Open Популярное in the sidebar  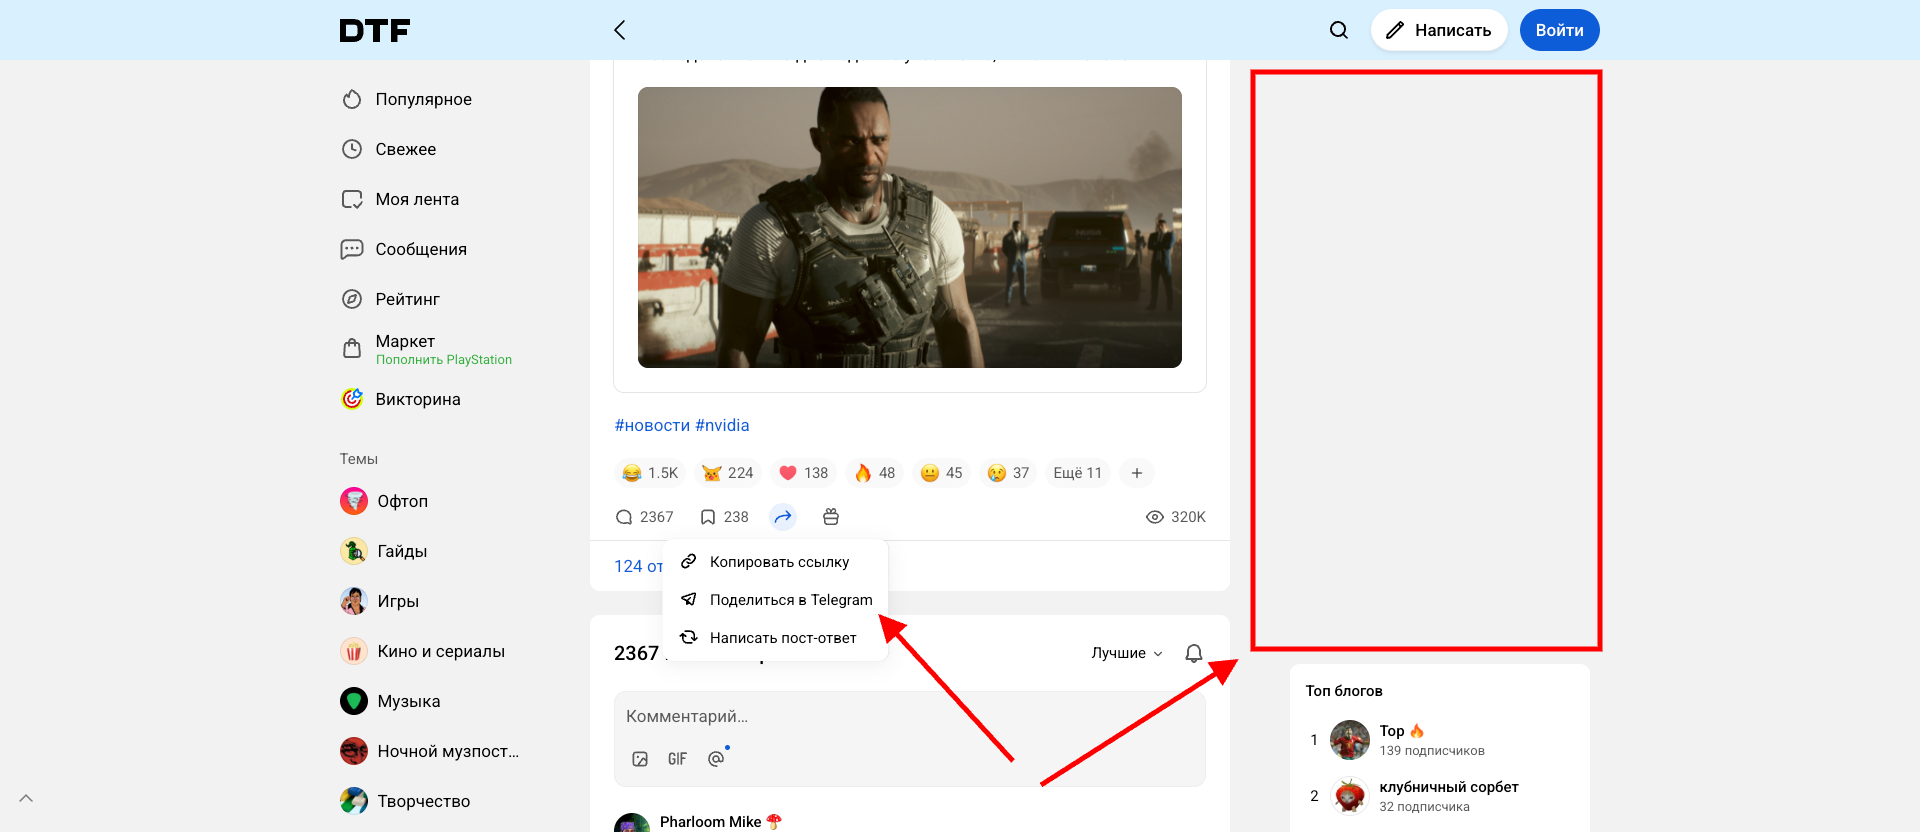(x=407, y=99)
